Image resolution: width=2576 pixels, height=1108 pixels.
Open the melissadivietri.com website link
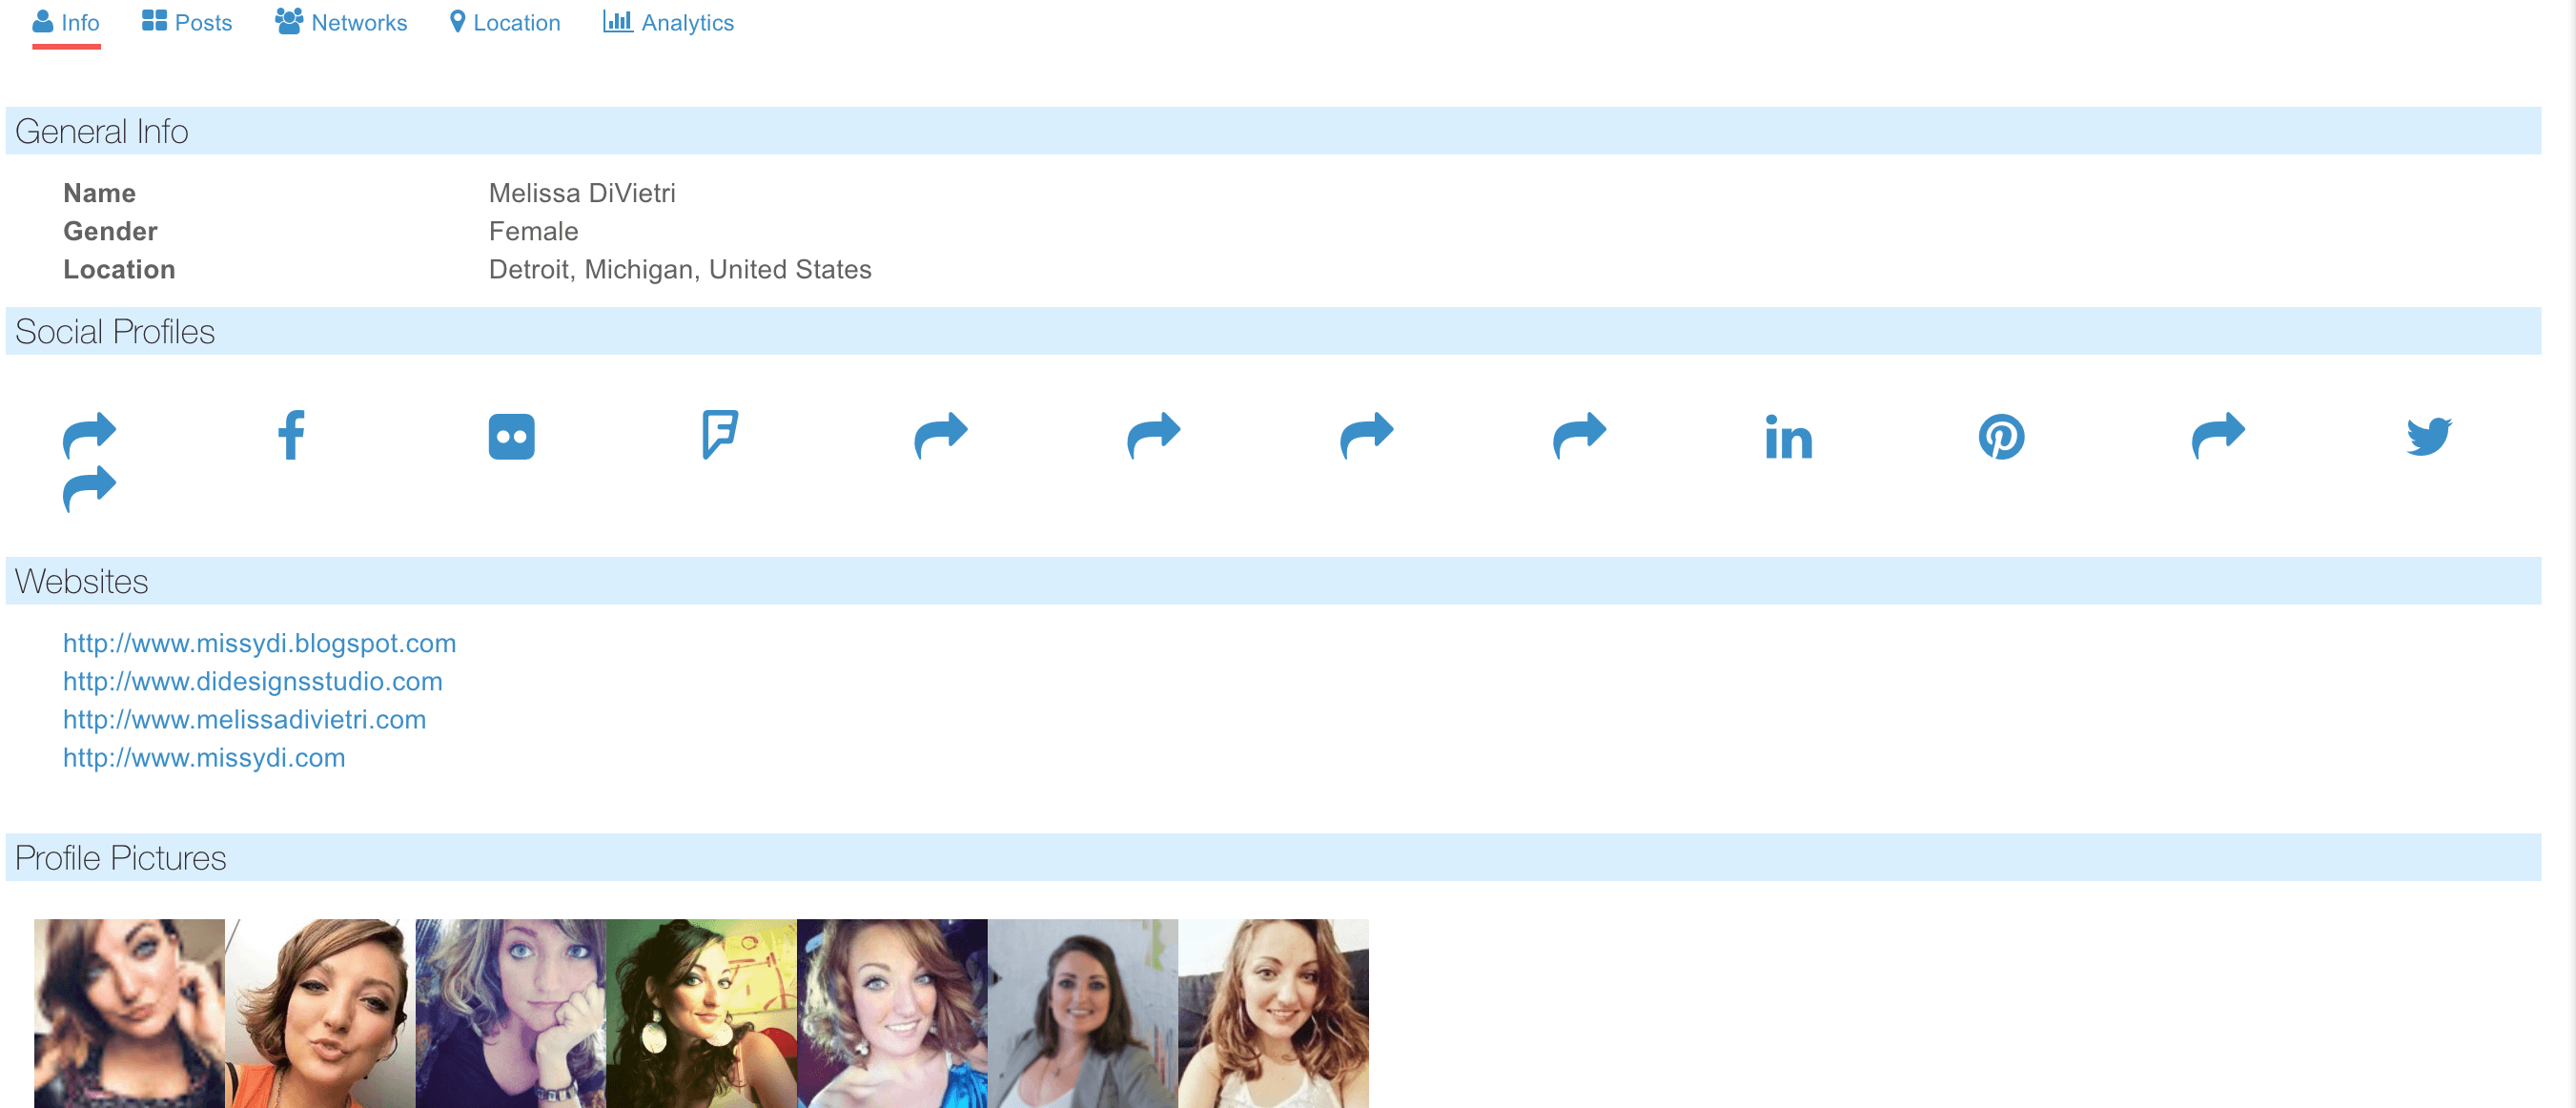point(244,719)
